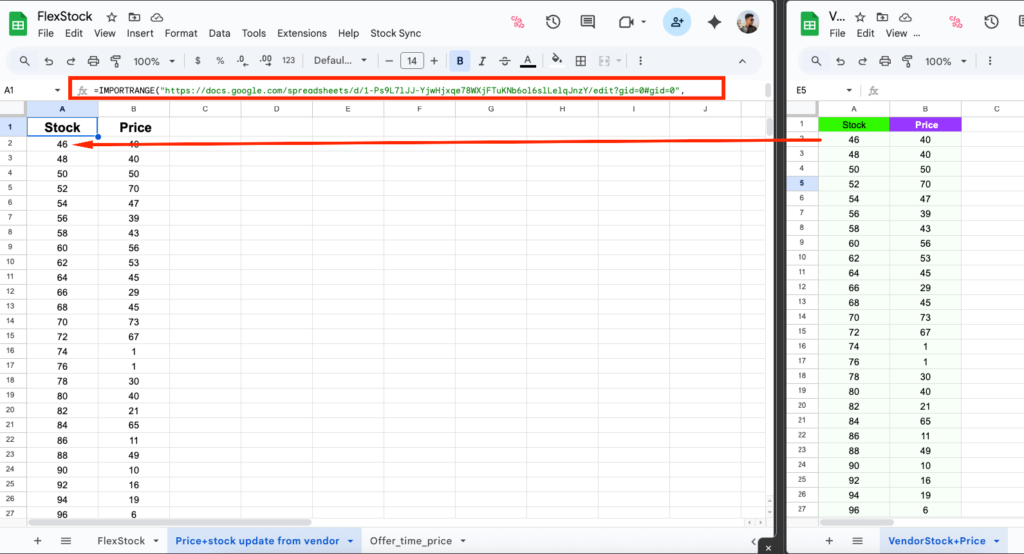1024x554 pixels.
Task: Open Gemini sparkle assistant
Action: 714,22
